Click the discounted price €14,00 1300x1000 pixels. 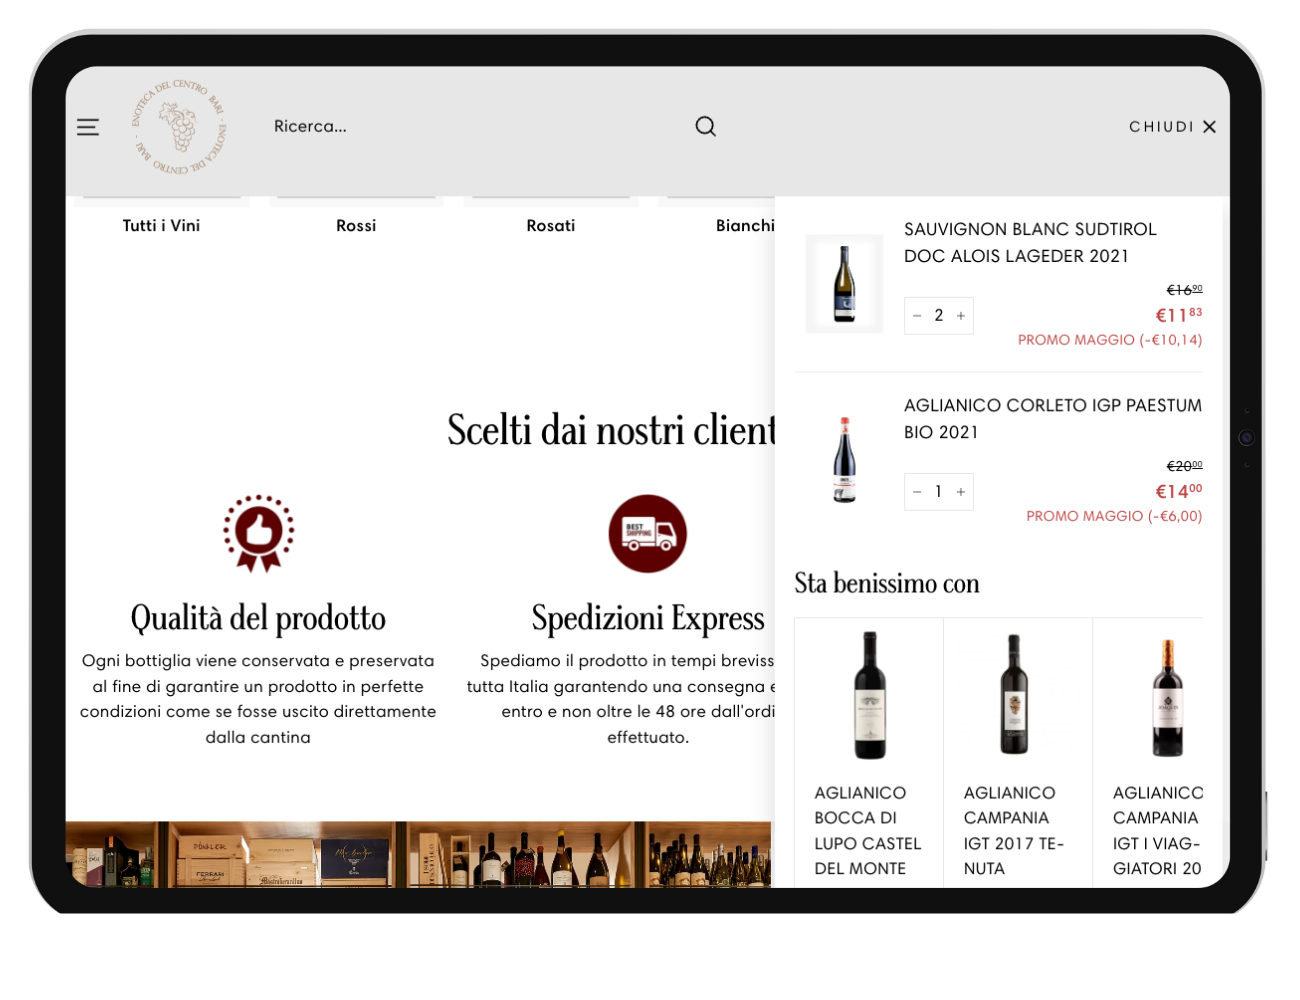pyautogui.click(x=1179, y=492)
